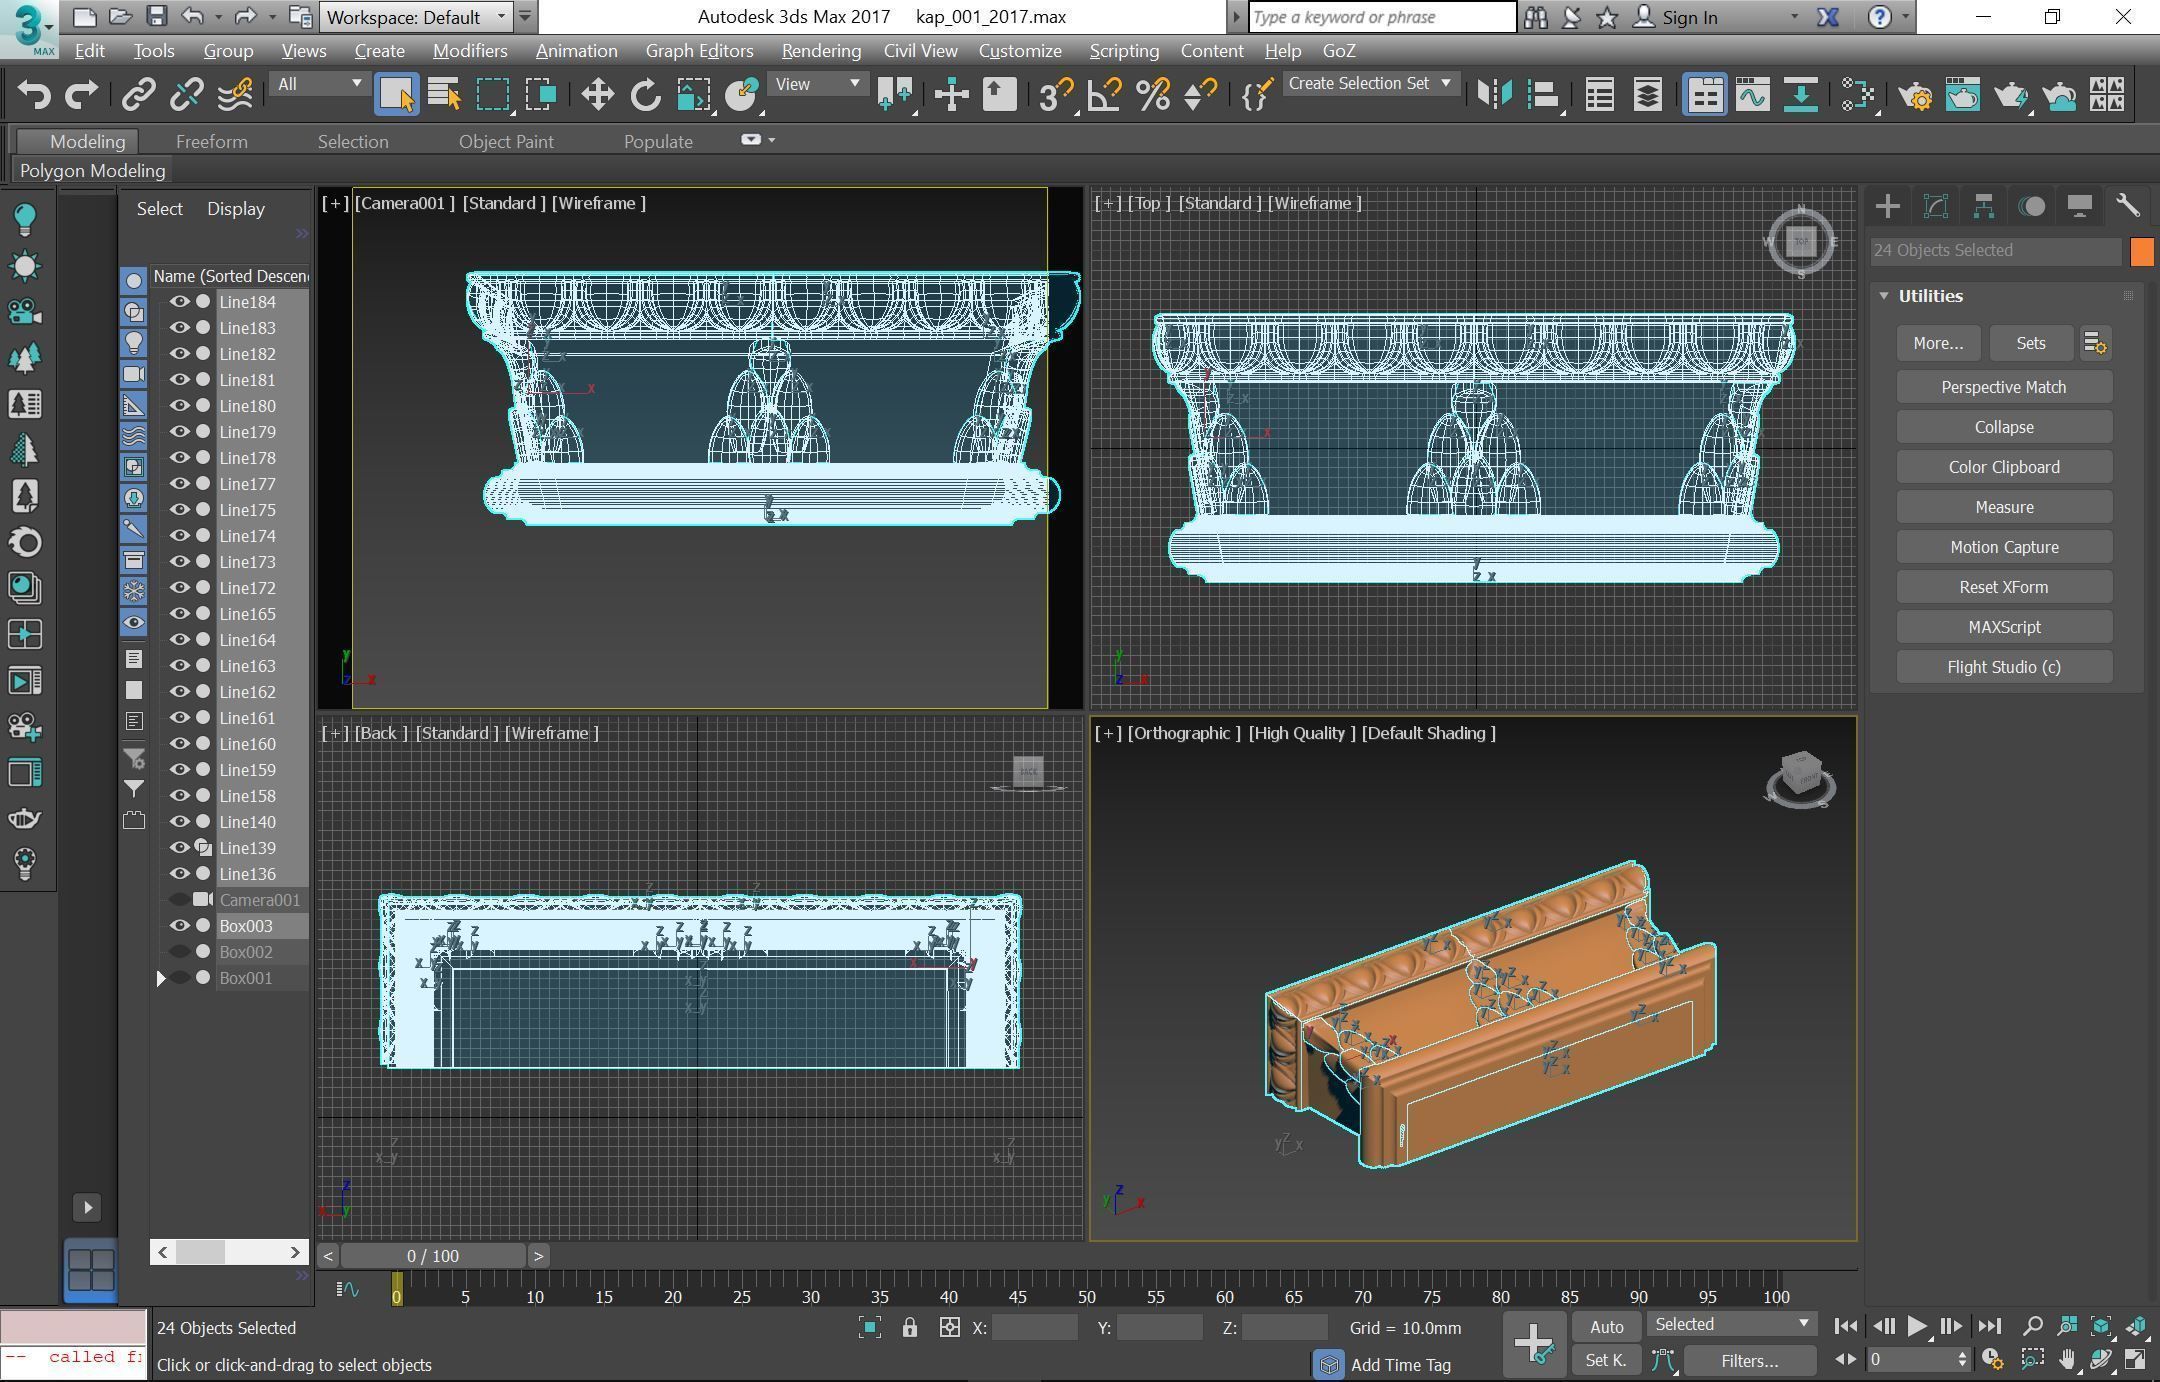
Task: Click the scene explorer horizontal scrollbar
Action: coord(229,1252)
